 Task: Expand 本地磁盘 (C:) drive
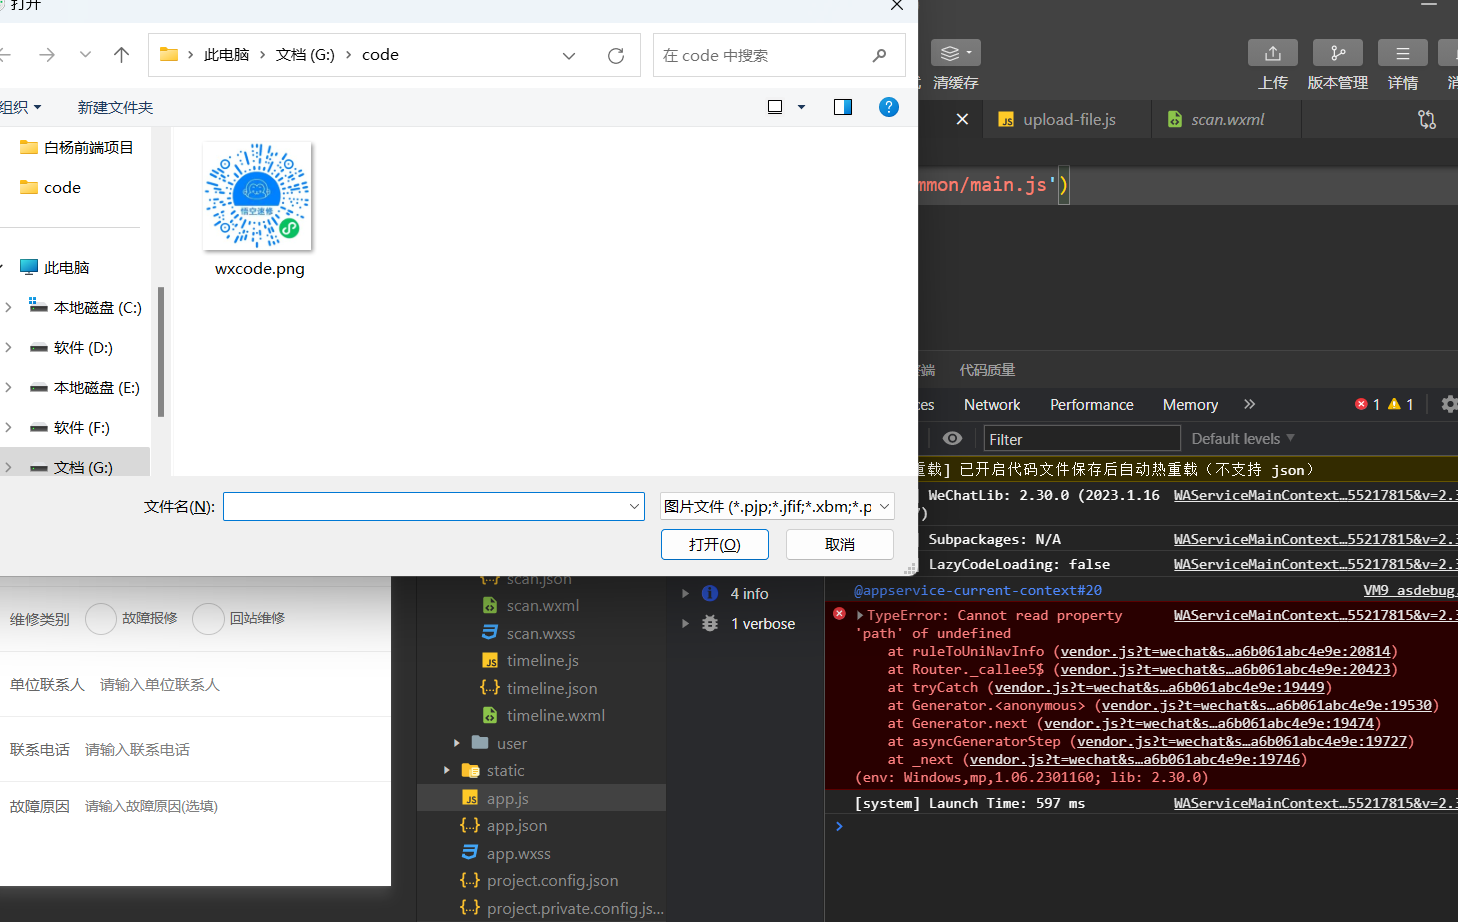click(8, 307)
